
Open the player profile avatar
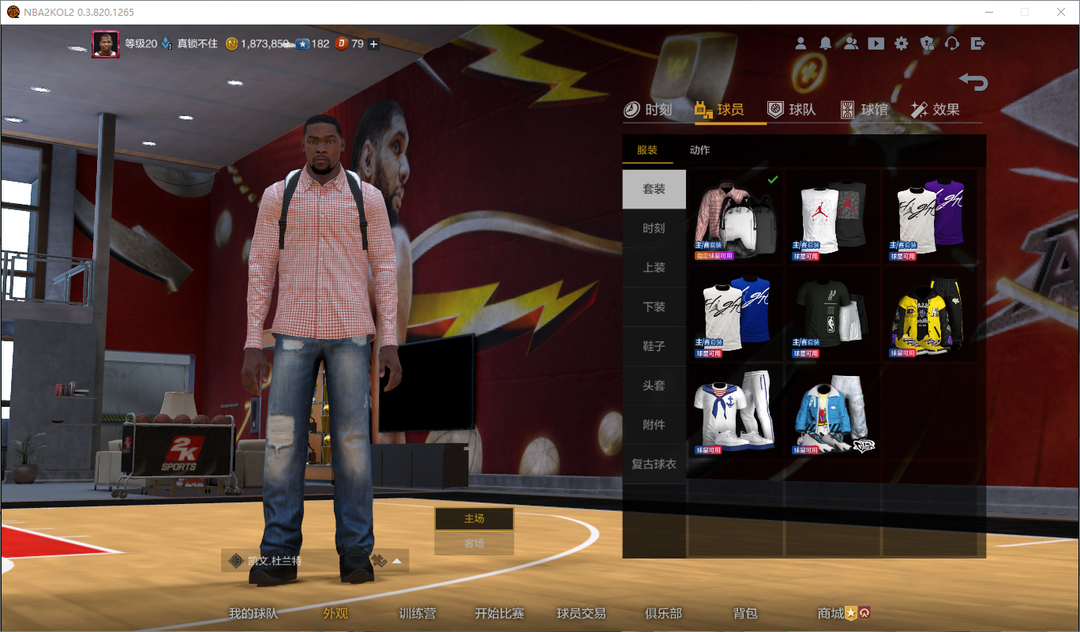105,44
